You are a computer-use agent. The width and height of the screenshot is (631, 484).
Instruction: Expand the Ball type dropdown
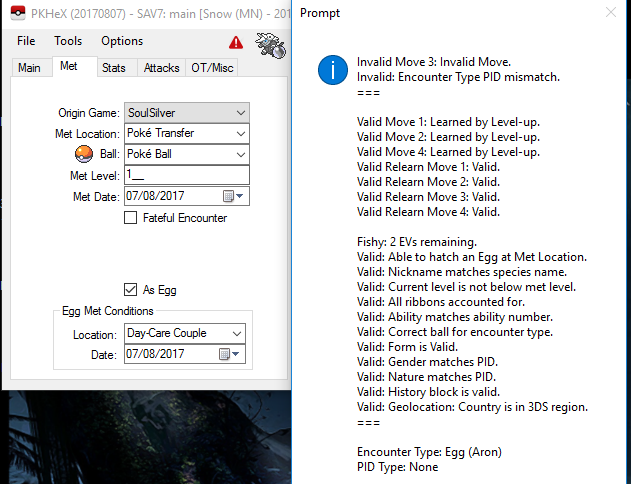pos(241,154)
